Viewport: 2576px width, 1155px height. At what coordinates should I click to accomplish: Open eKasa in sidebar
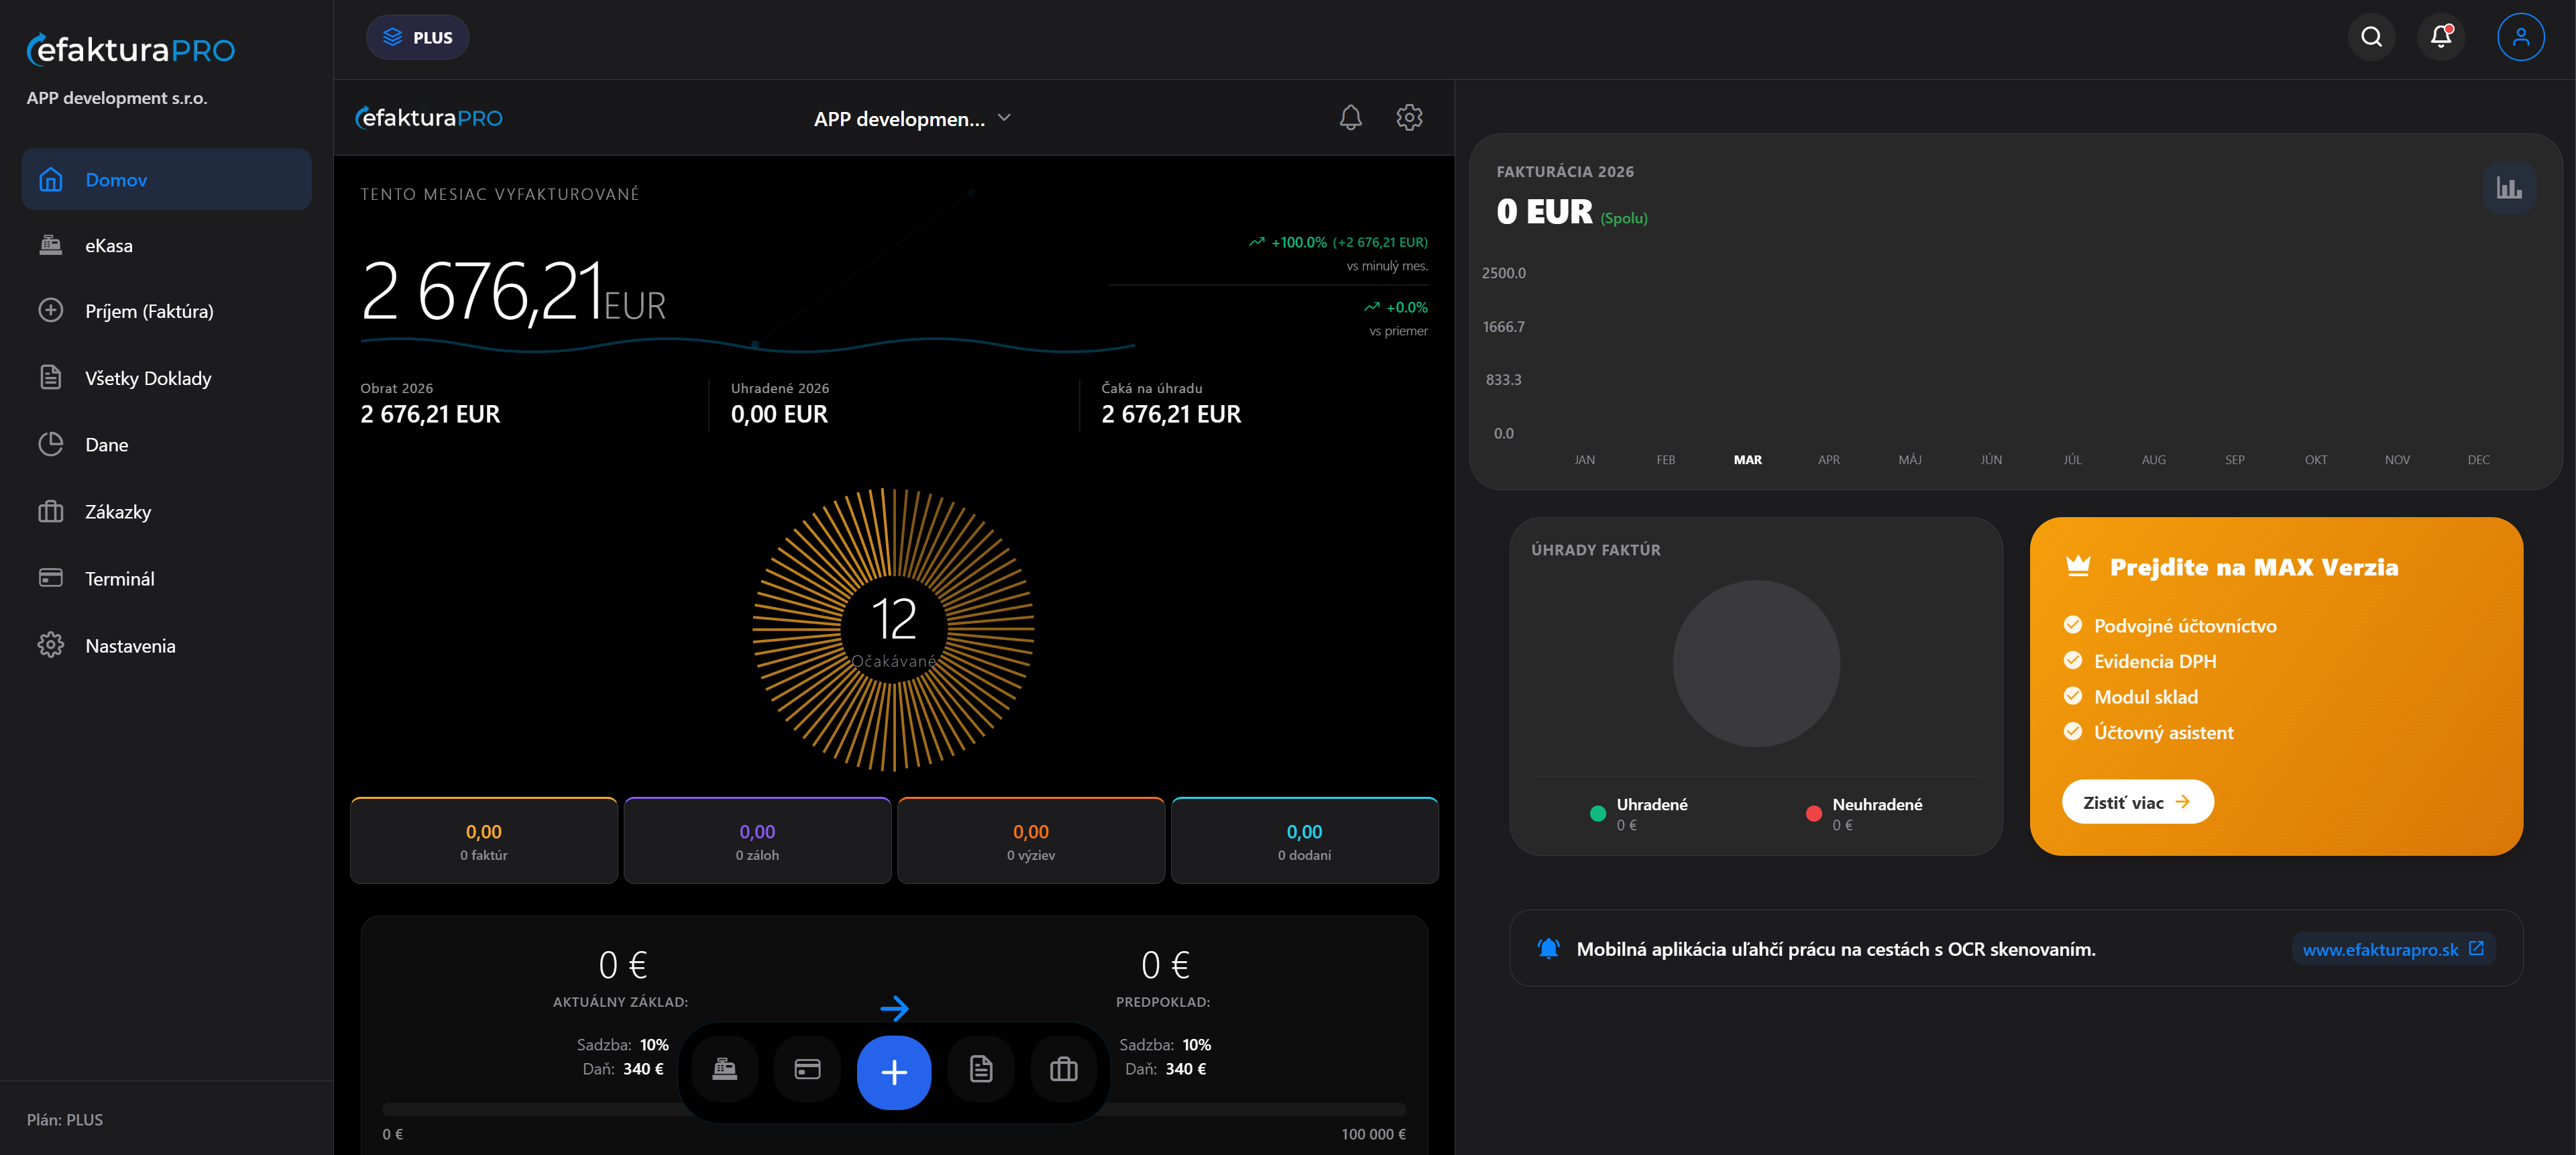[166, 245]
